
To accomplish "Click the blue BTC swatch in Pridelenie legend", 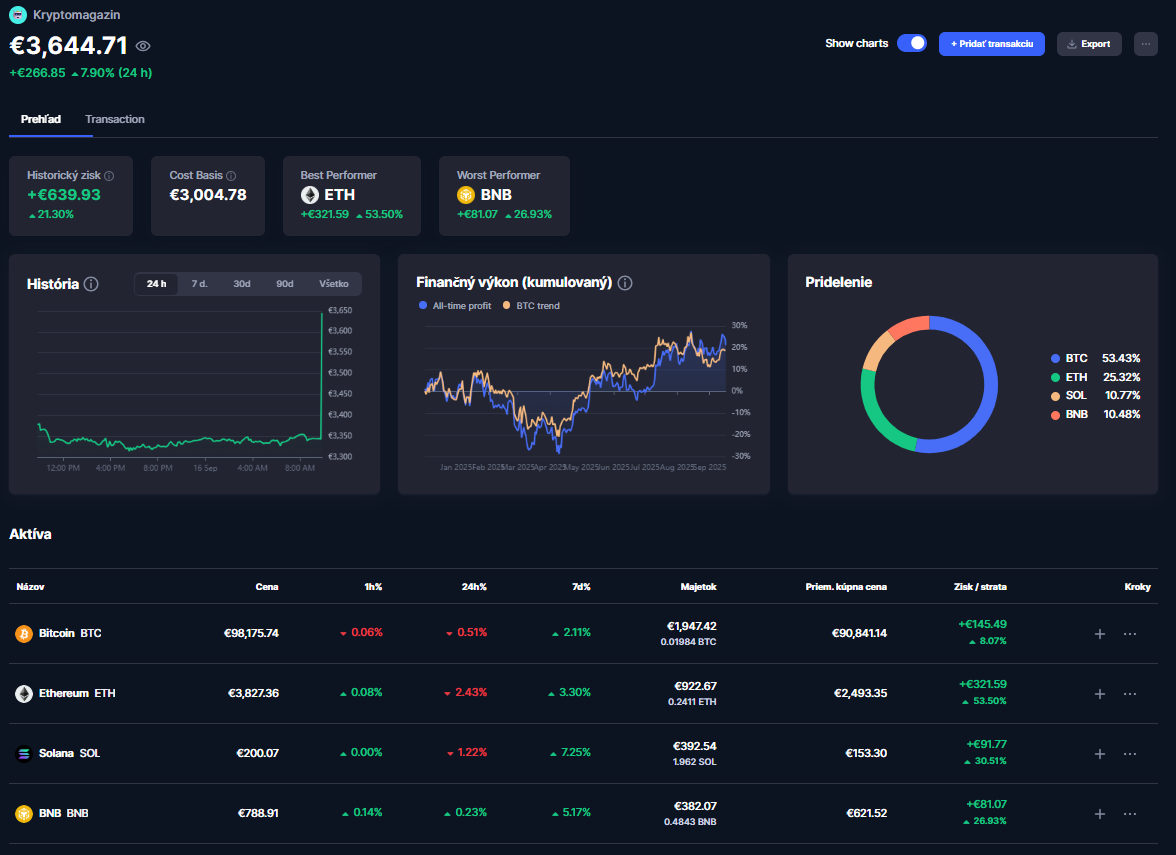I will click(x=1055, y=358).
